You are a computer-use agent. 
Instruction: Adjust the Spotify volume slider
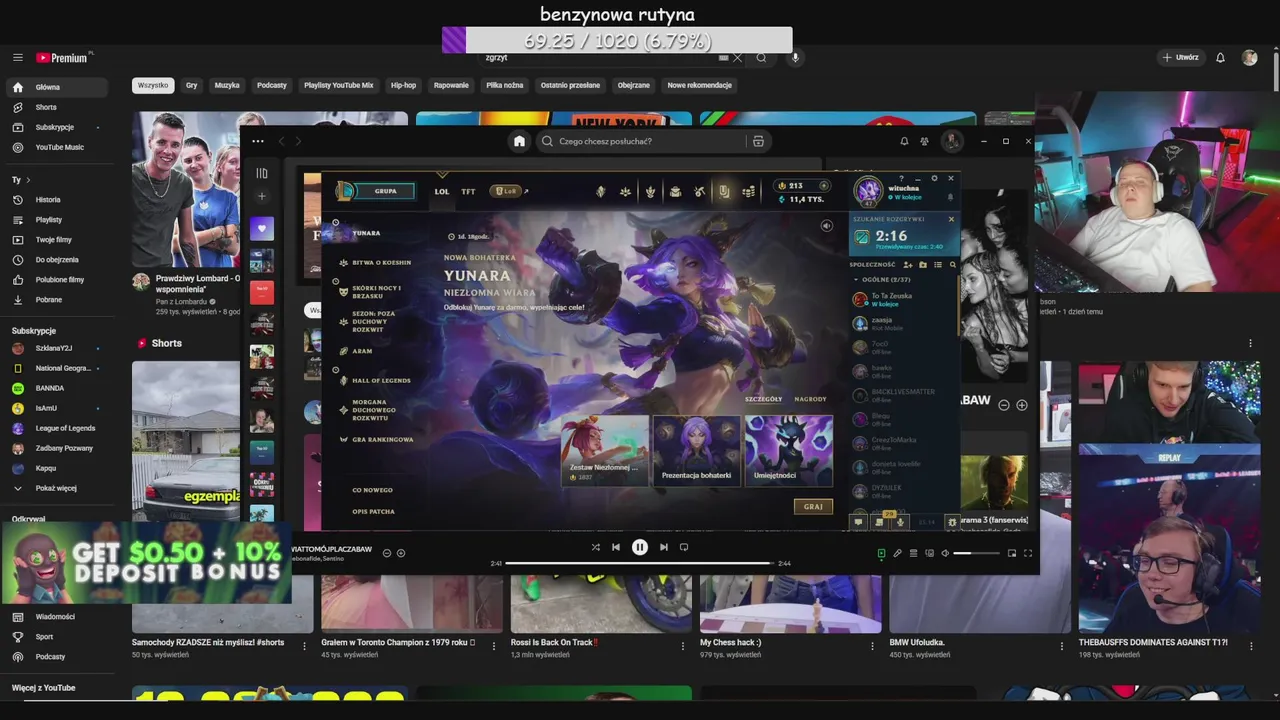[x=977, y=553]
